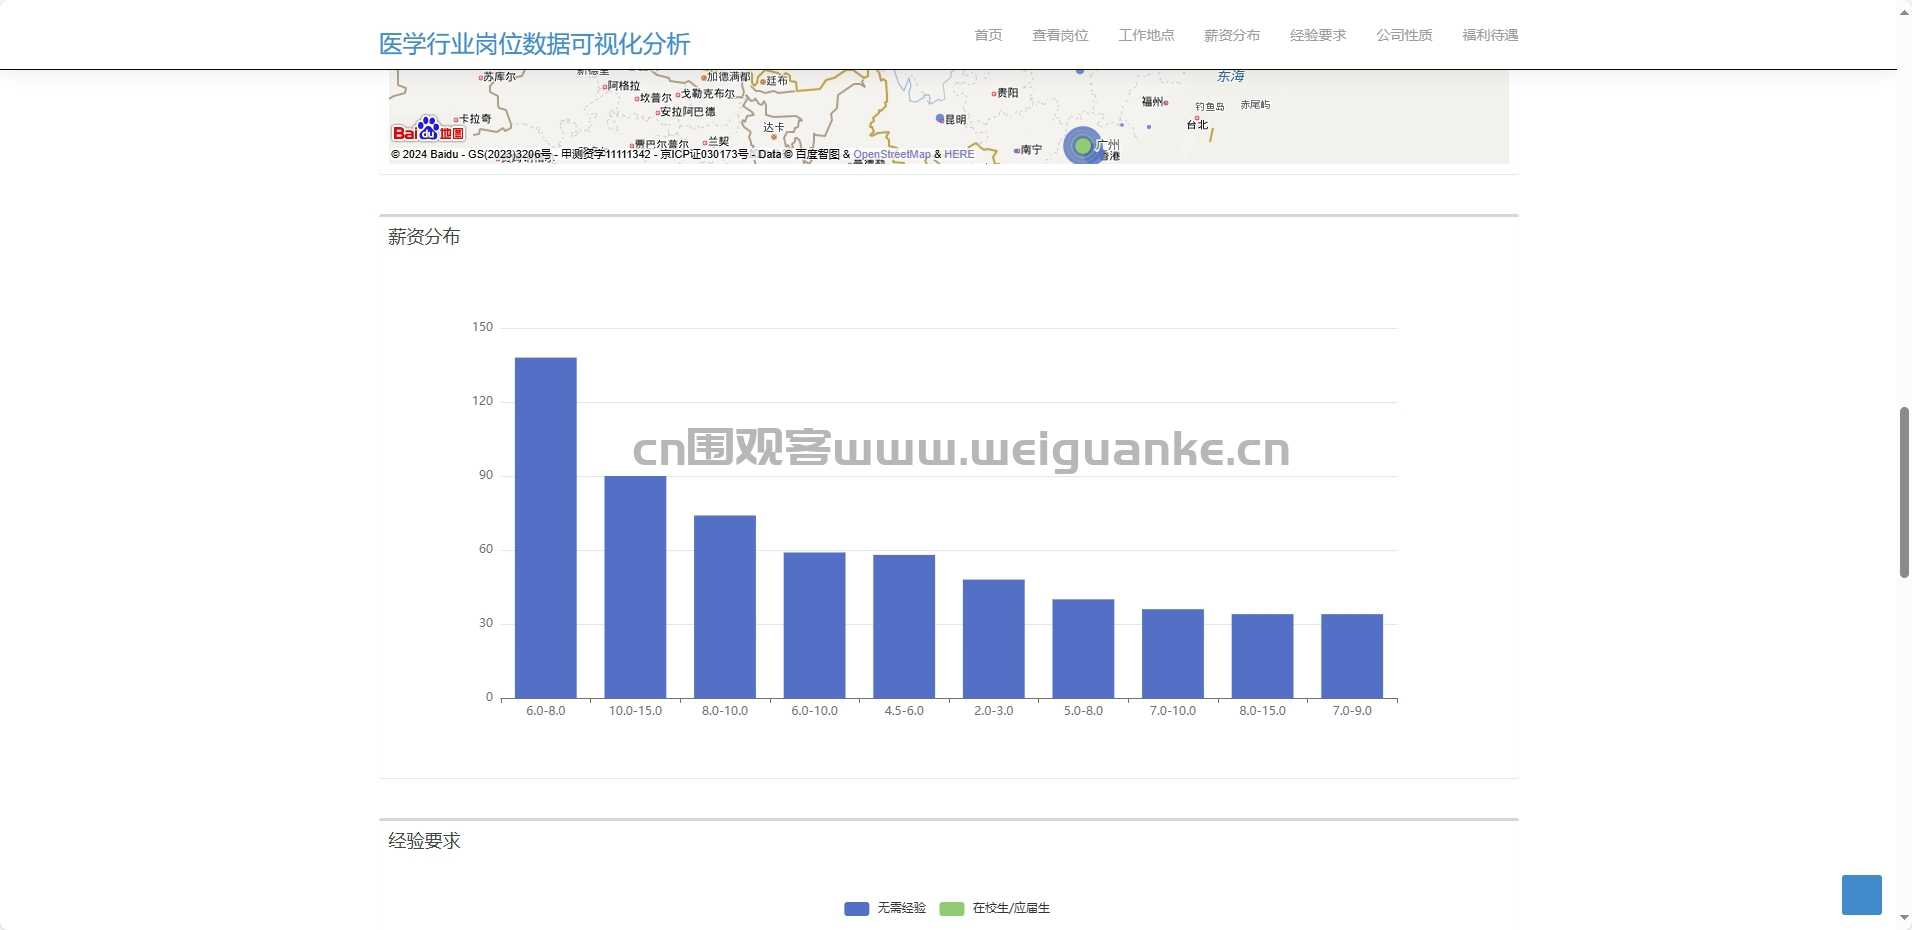This screenshot has width=1912, height=930.
Task: Click the 5.0-8.0 salary bar
Action: [1083, 649]
